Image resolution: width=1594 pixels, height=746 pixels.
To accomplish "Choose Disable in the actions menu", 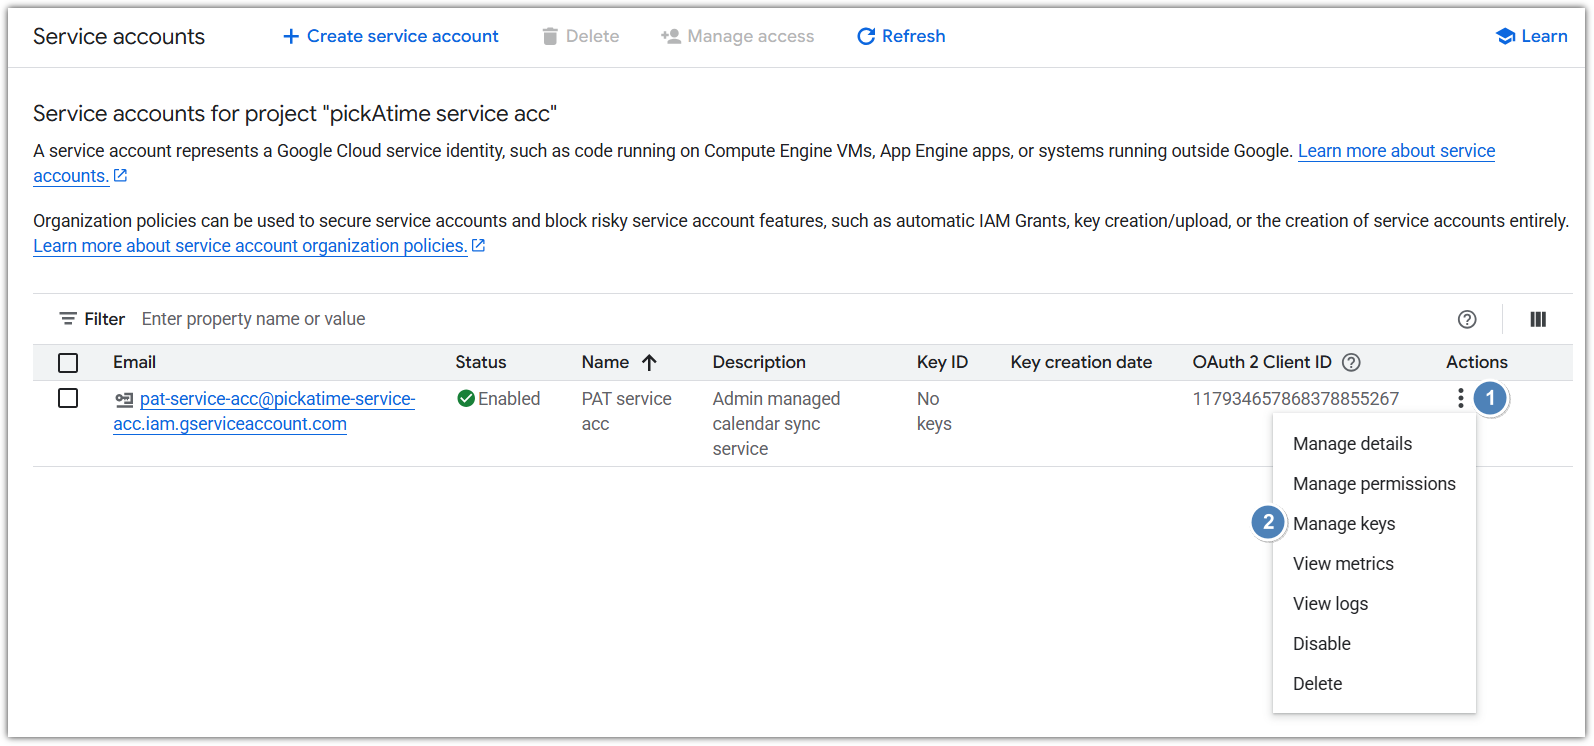I will tap(1321, 644).
